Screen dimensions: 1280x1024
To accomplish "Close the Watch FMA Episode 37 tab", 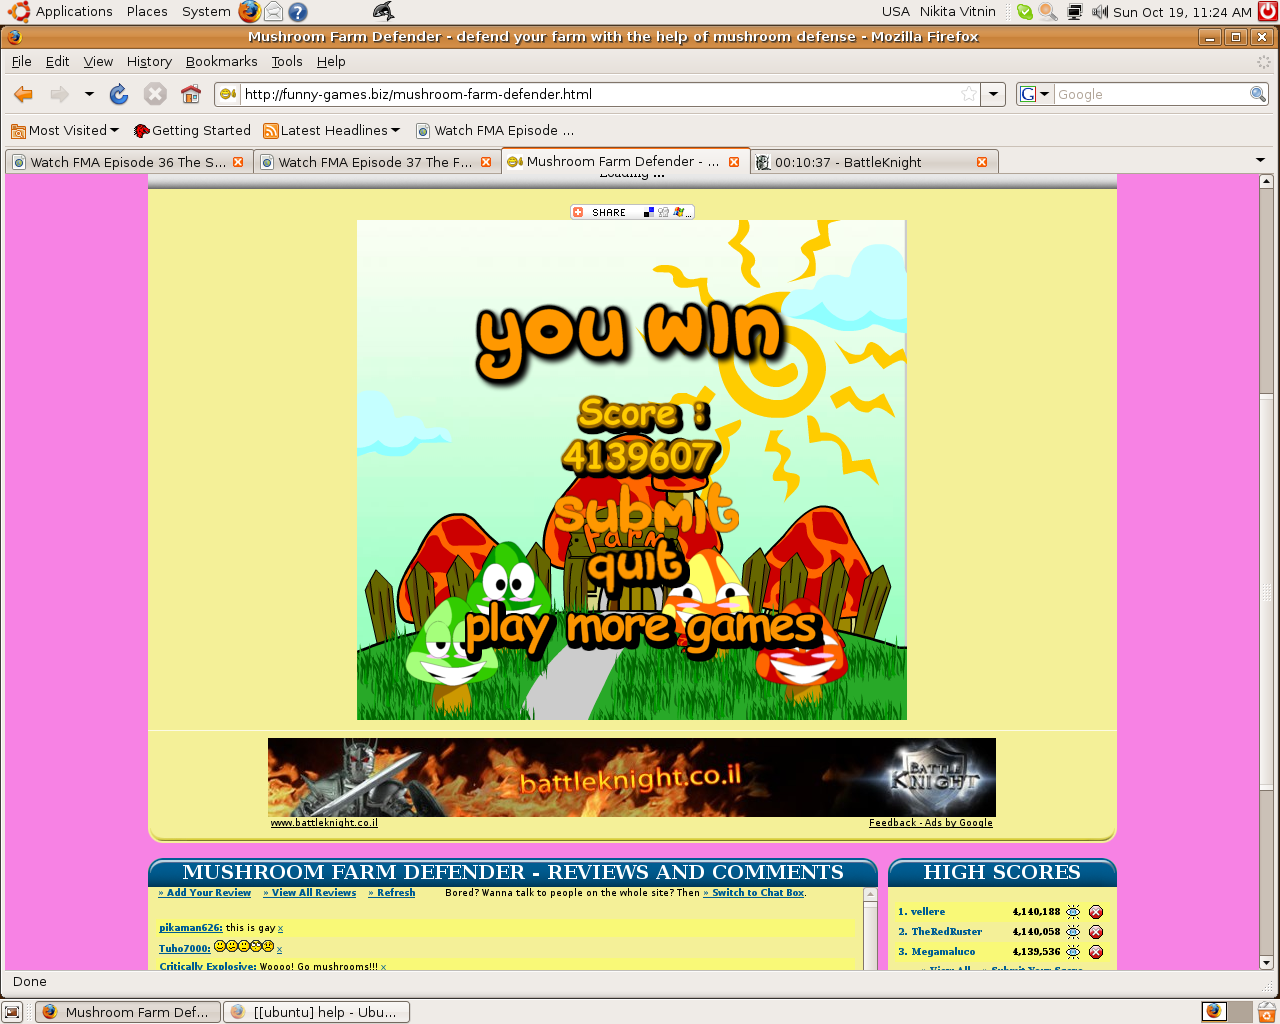I will coord(486,162).
